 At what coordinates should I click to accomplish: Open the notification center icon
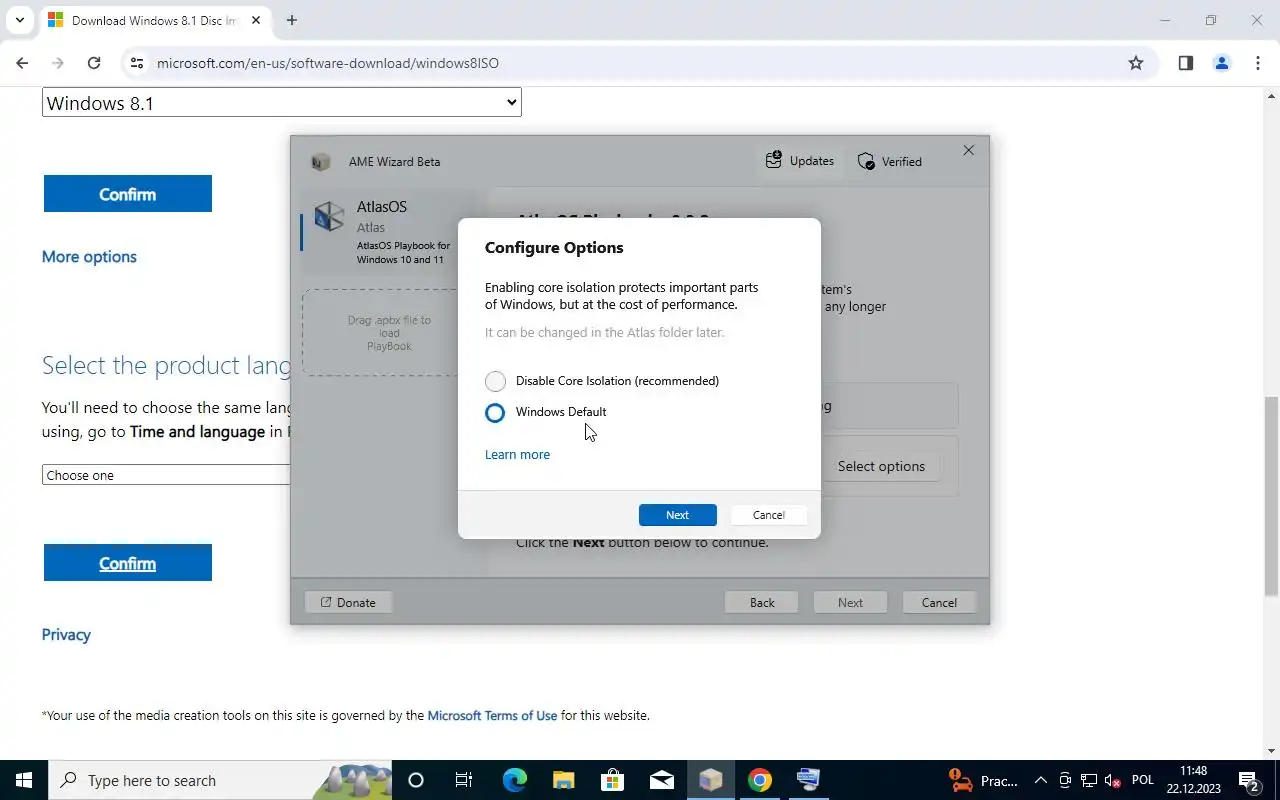click(x=1248, y=780)
